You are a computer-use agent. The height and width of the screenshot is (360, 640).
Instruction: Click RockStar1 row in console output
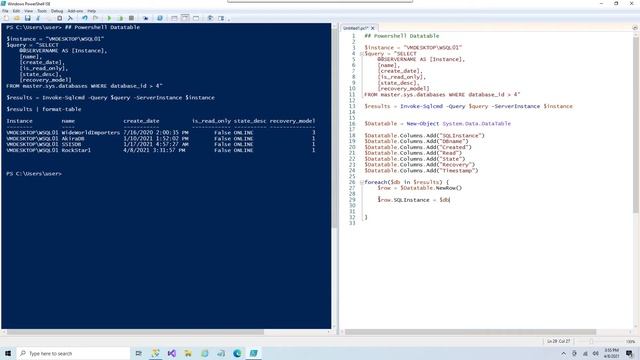[x=161, y=150]
